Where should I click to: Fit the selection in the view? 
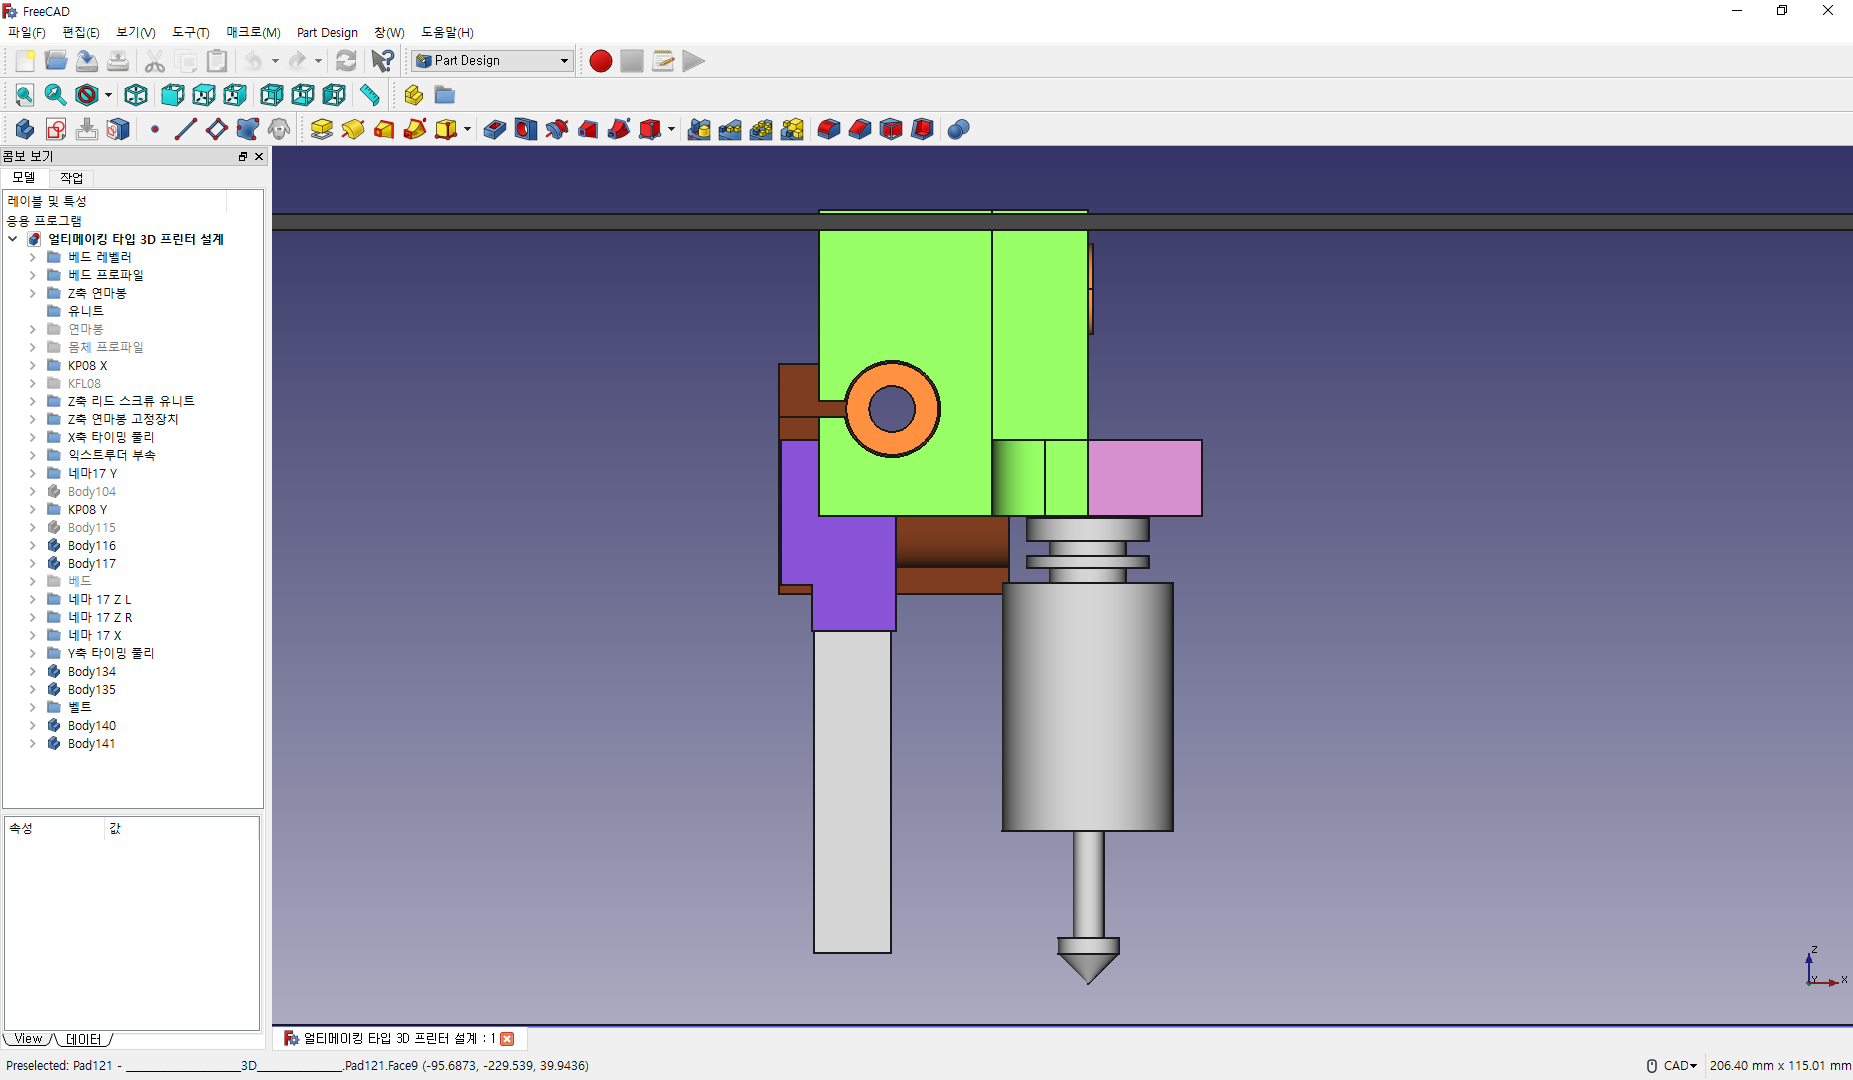point(55,95)
